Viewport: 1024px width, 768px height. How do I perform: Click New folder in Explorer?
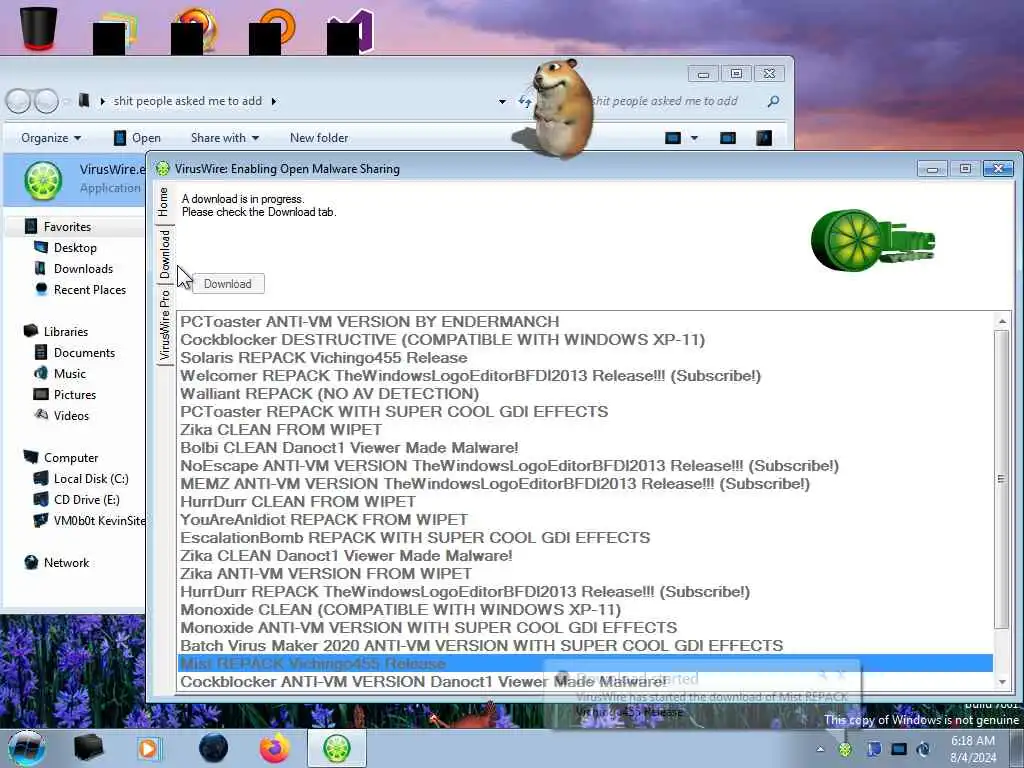[x=319, y=138]
